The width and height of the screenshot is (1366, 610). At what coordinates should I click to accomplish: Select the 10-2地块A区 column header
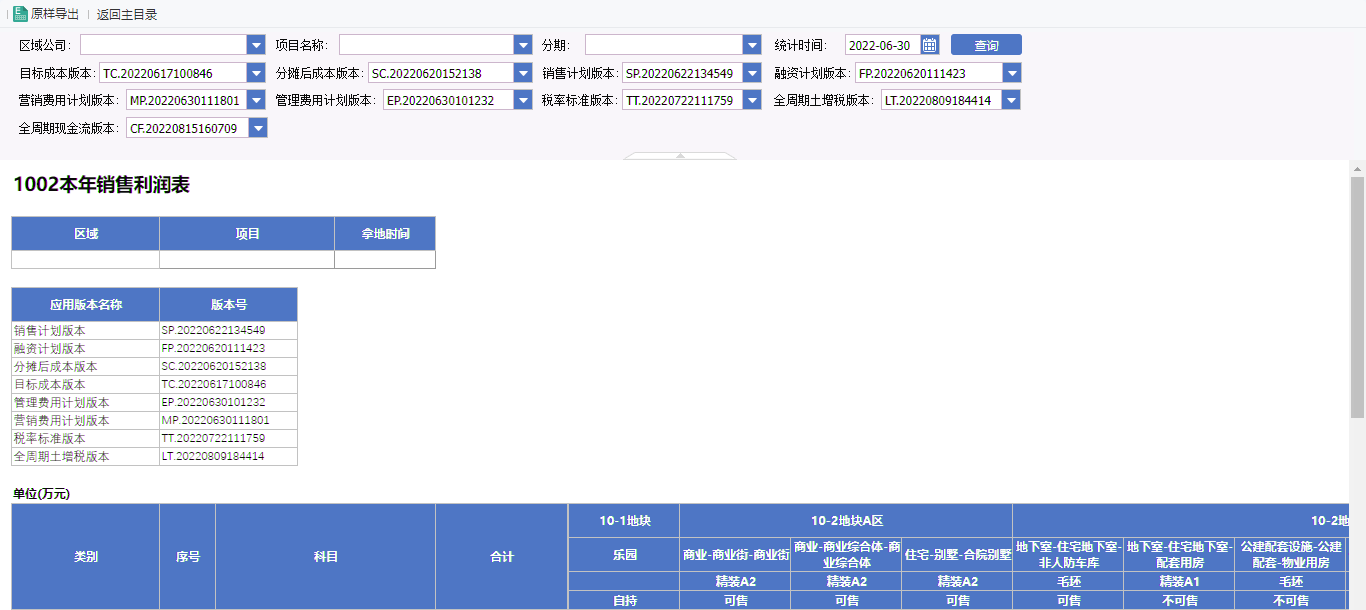846,521
